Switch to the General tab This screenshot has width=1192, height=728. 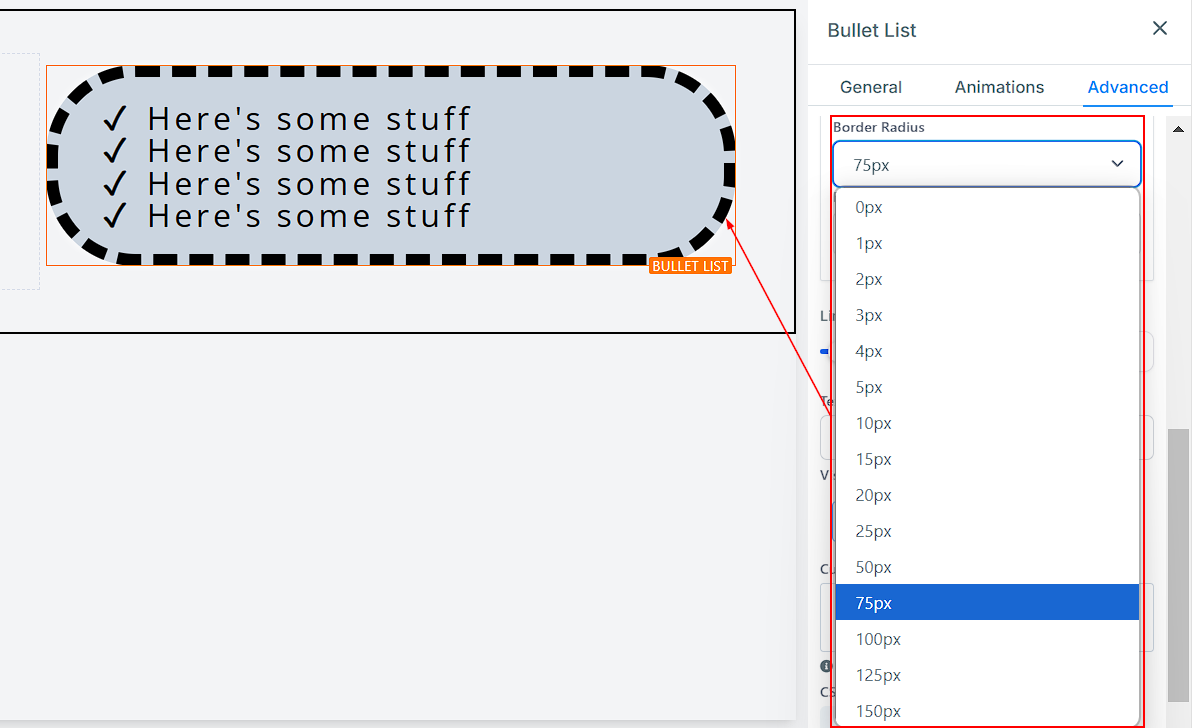click(870, 87)
